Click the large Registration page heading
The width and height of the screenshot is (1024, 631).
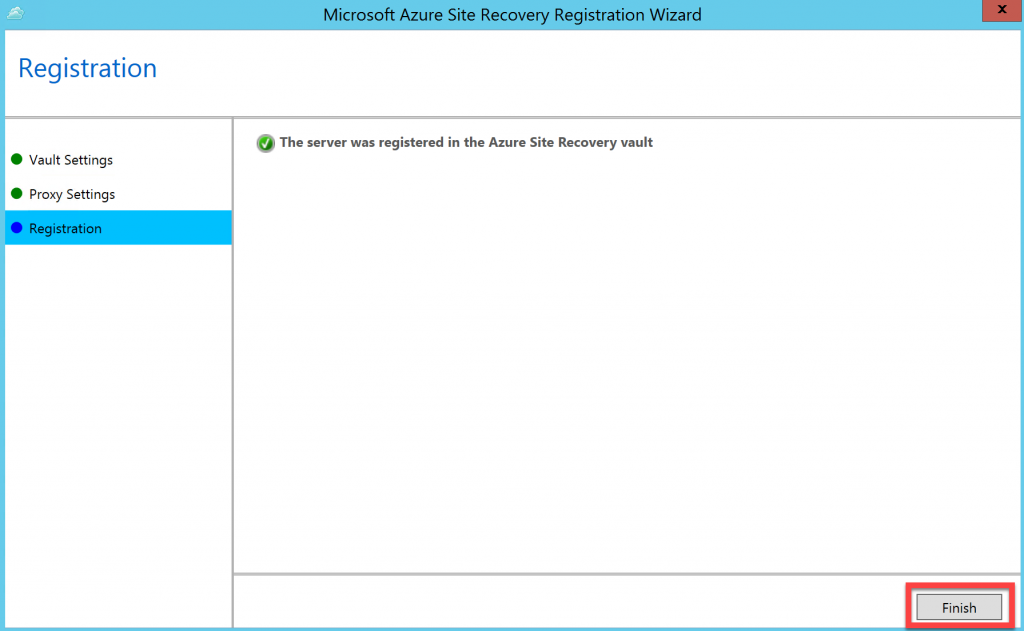coord(88,69)
